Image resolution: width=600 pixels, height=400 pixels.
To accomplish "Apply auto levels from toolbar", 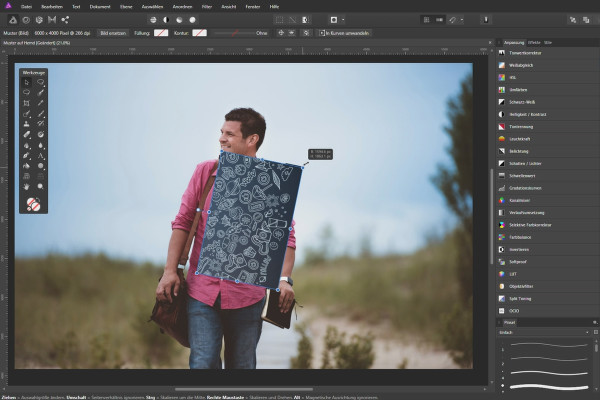I will (x=153, y=20).
